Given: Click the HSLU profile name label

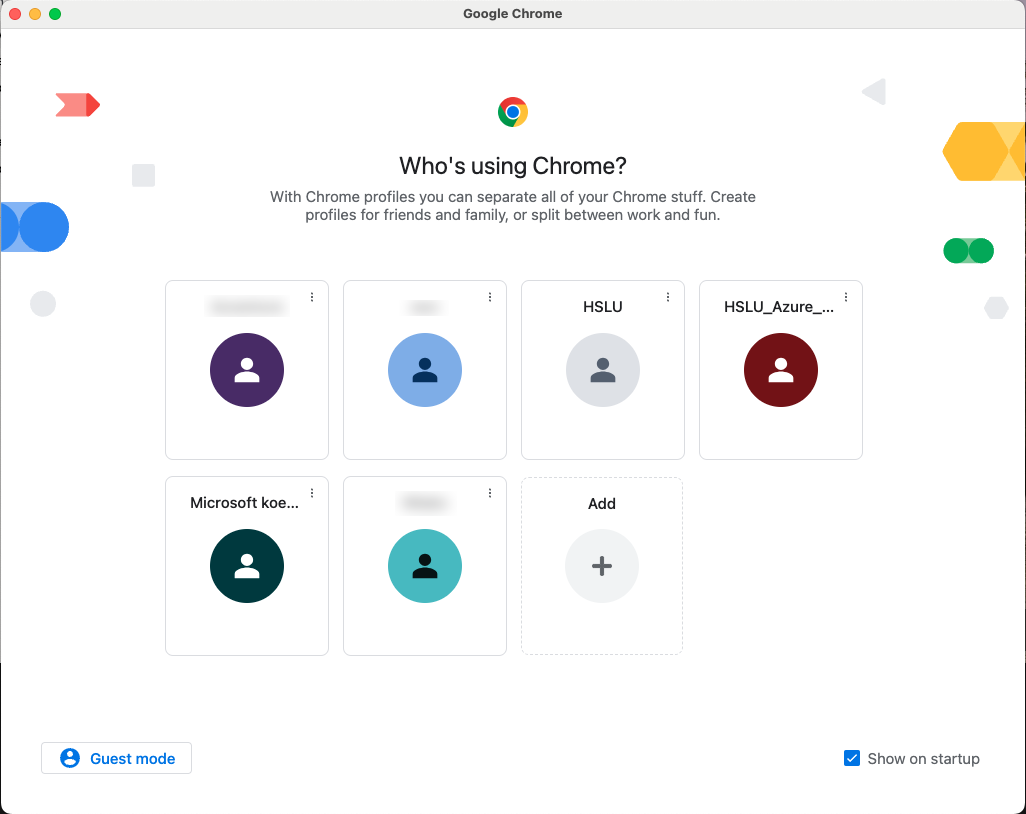Looking at the screenshot, I should (603, 307).
